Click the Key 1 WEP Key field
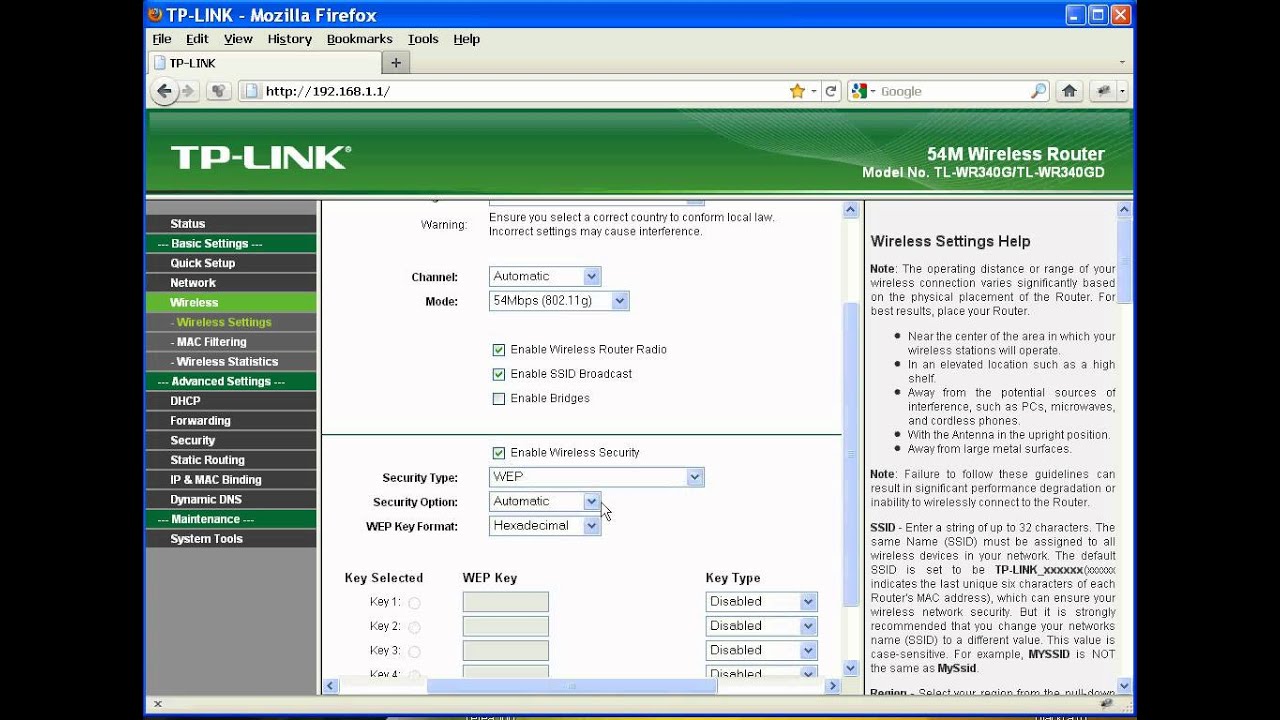The image size is (1280, 720). 506,602
